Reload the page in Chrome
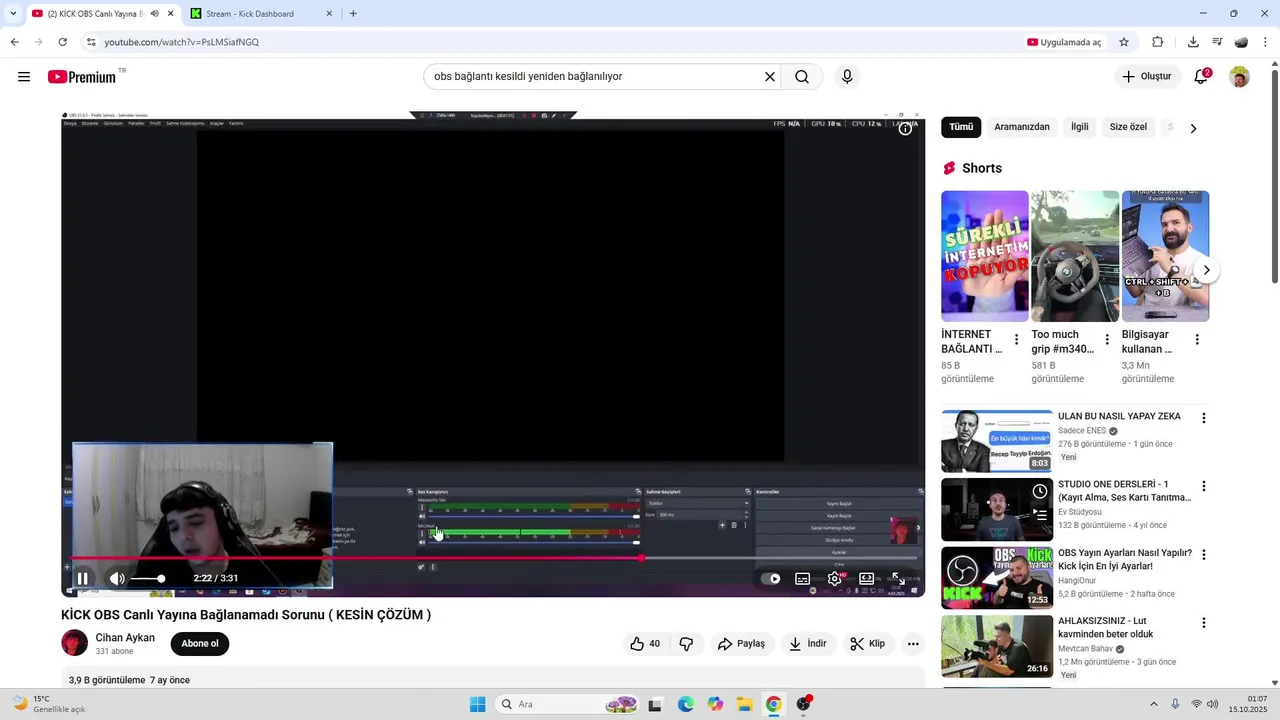 [x=62, y=42]
